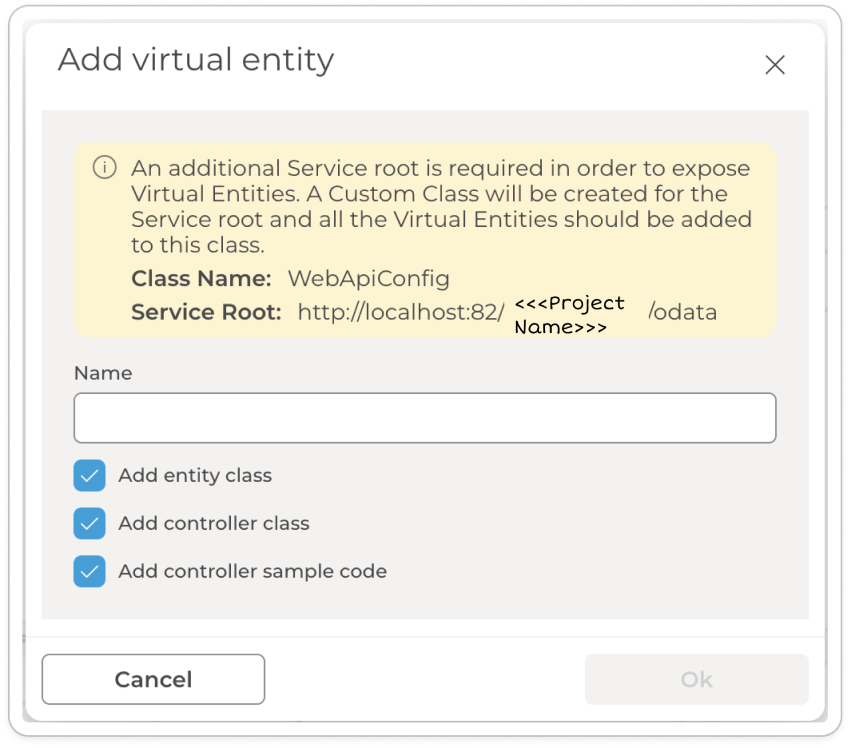
Task: Click the Service root info message paragraph
Action: (x=440, y=206)
